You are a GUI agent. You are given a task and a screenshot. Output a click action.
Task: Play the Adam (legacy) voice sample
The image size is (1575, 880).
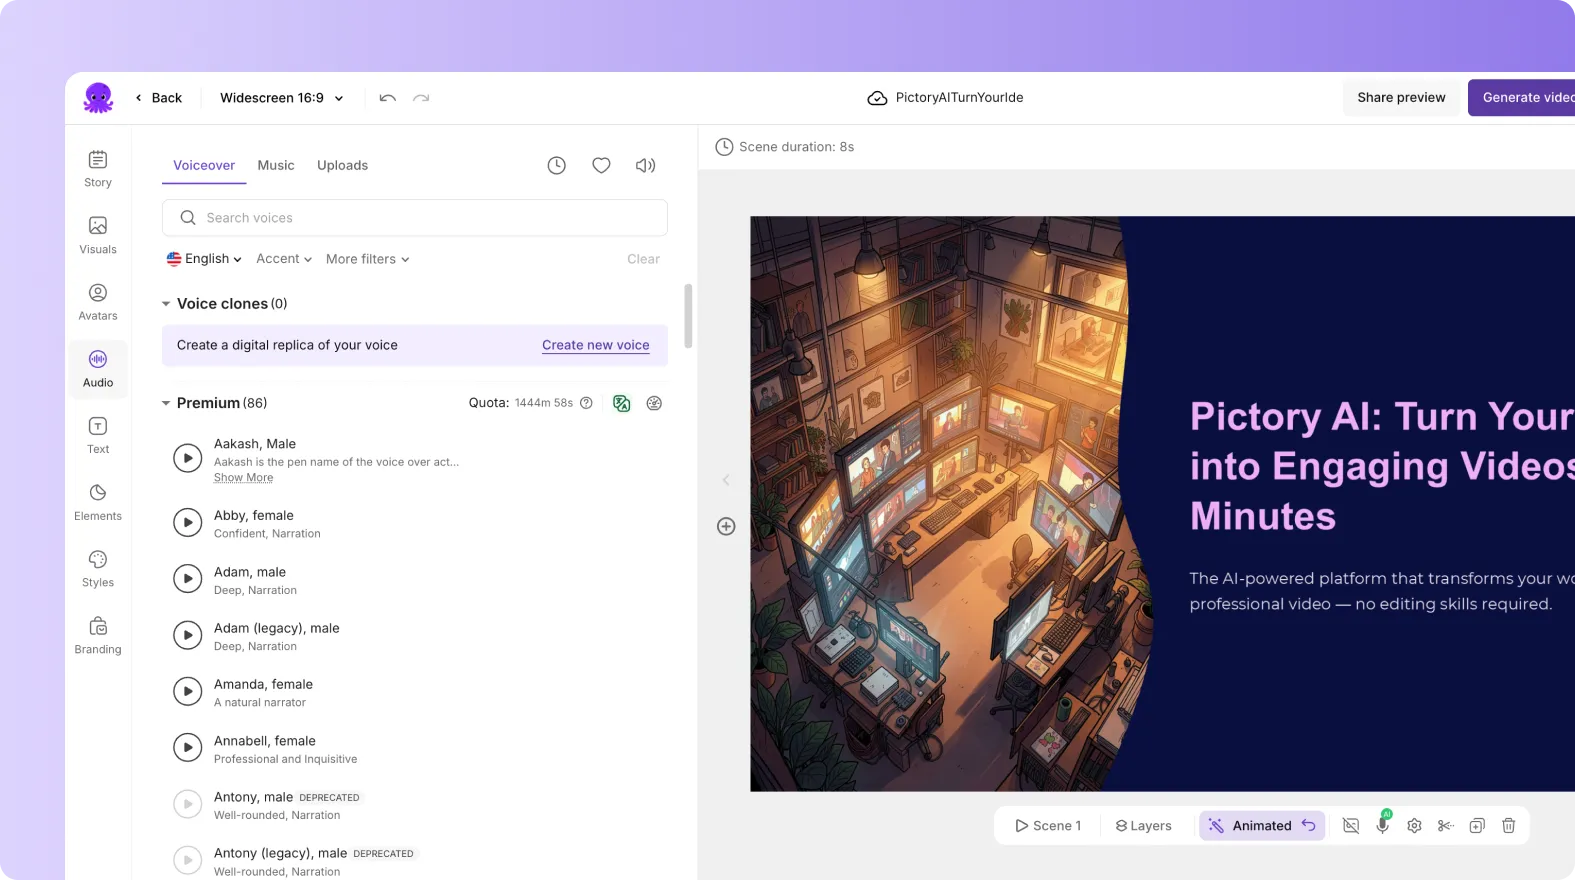[x=188, y=635]
